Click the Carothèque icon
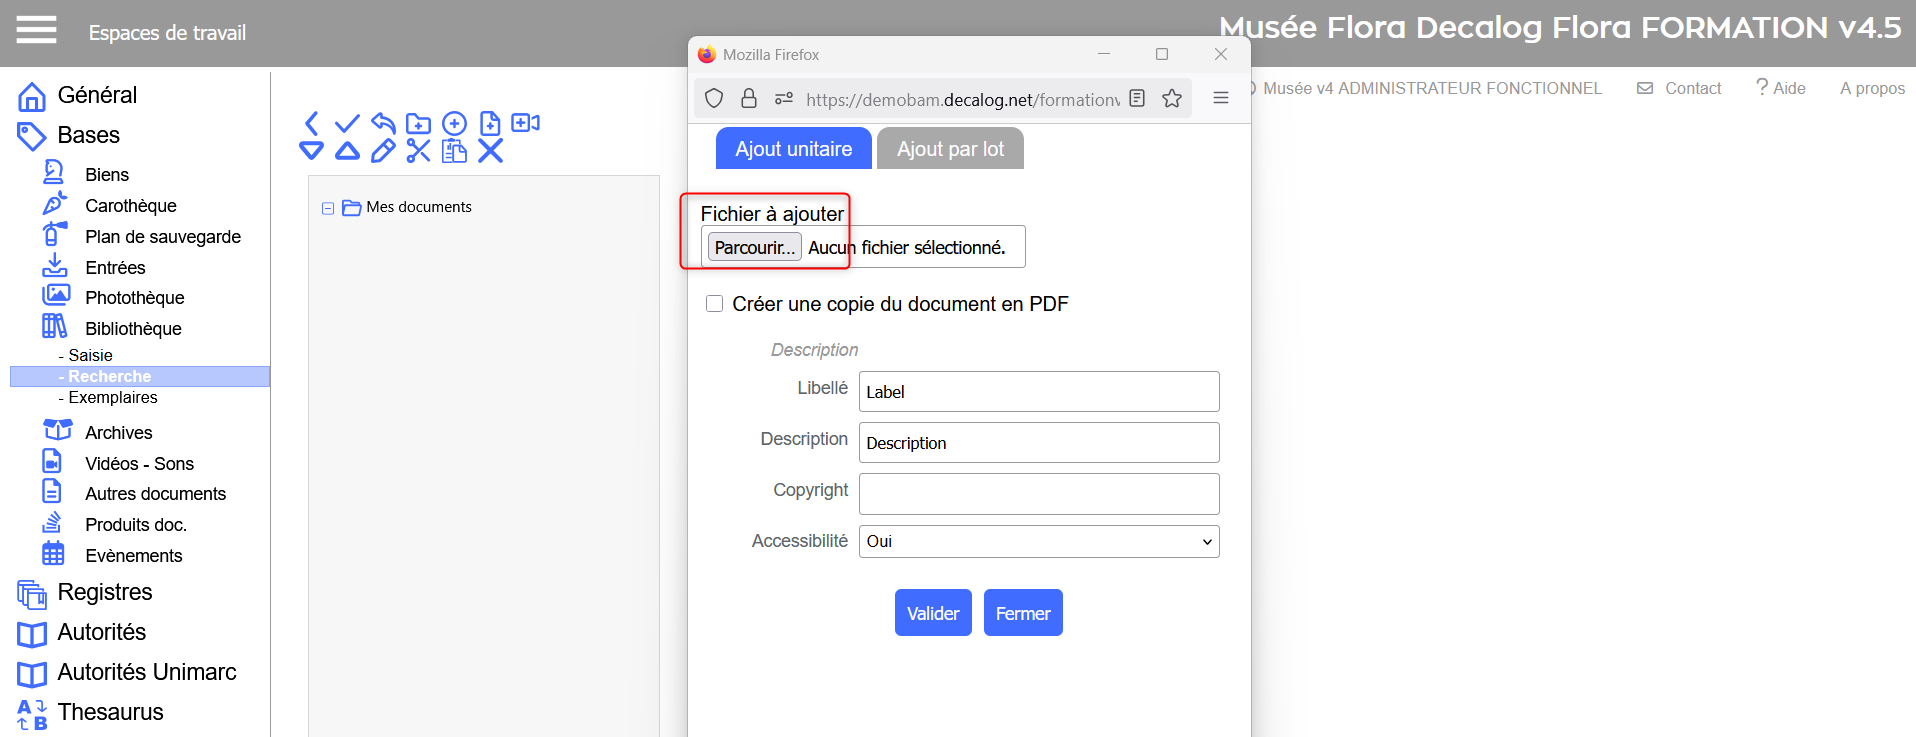The image size is (1916, 737). coord(54,204)
